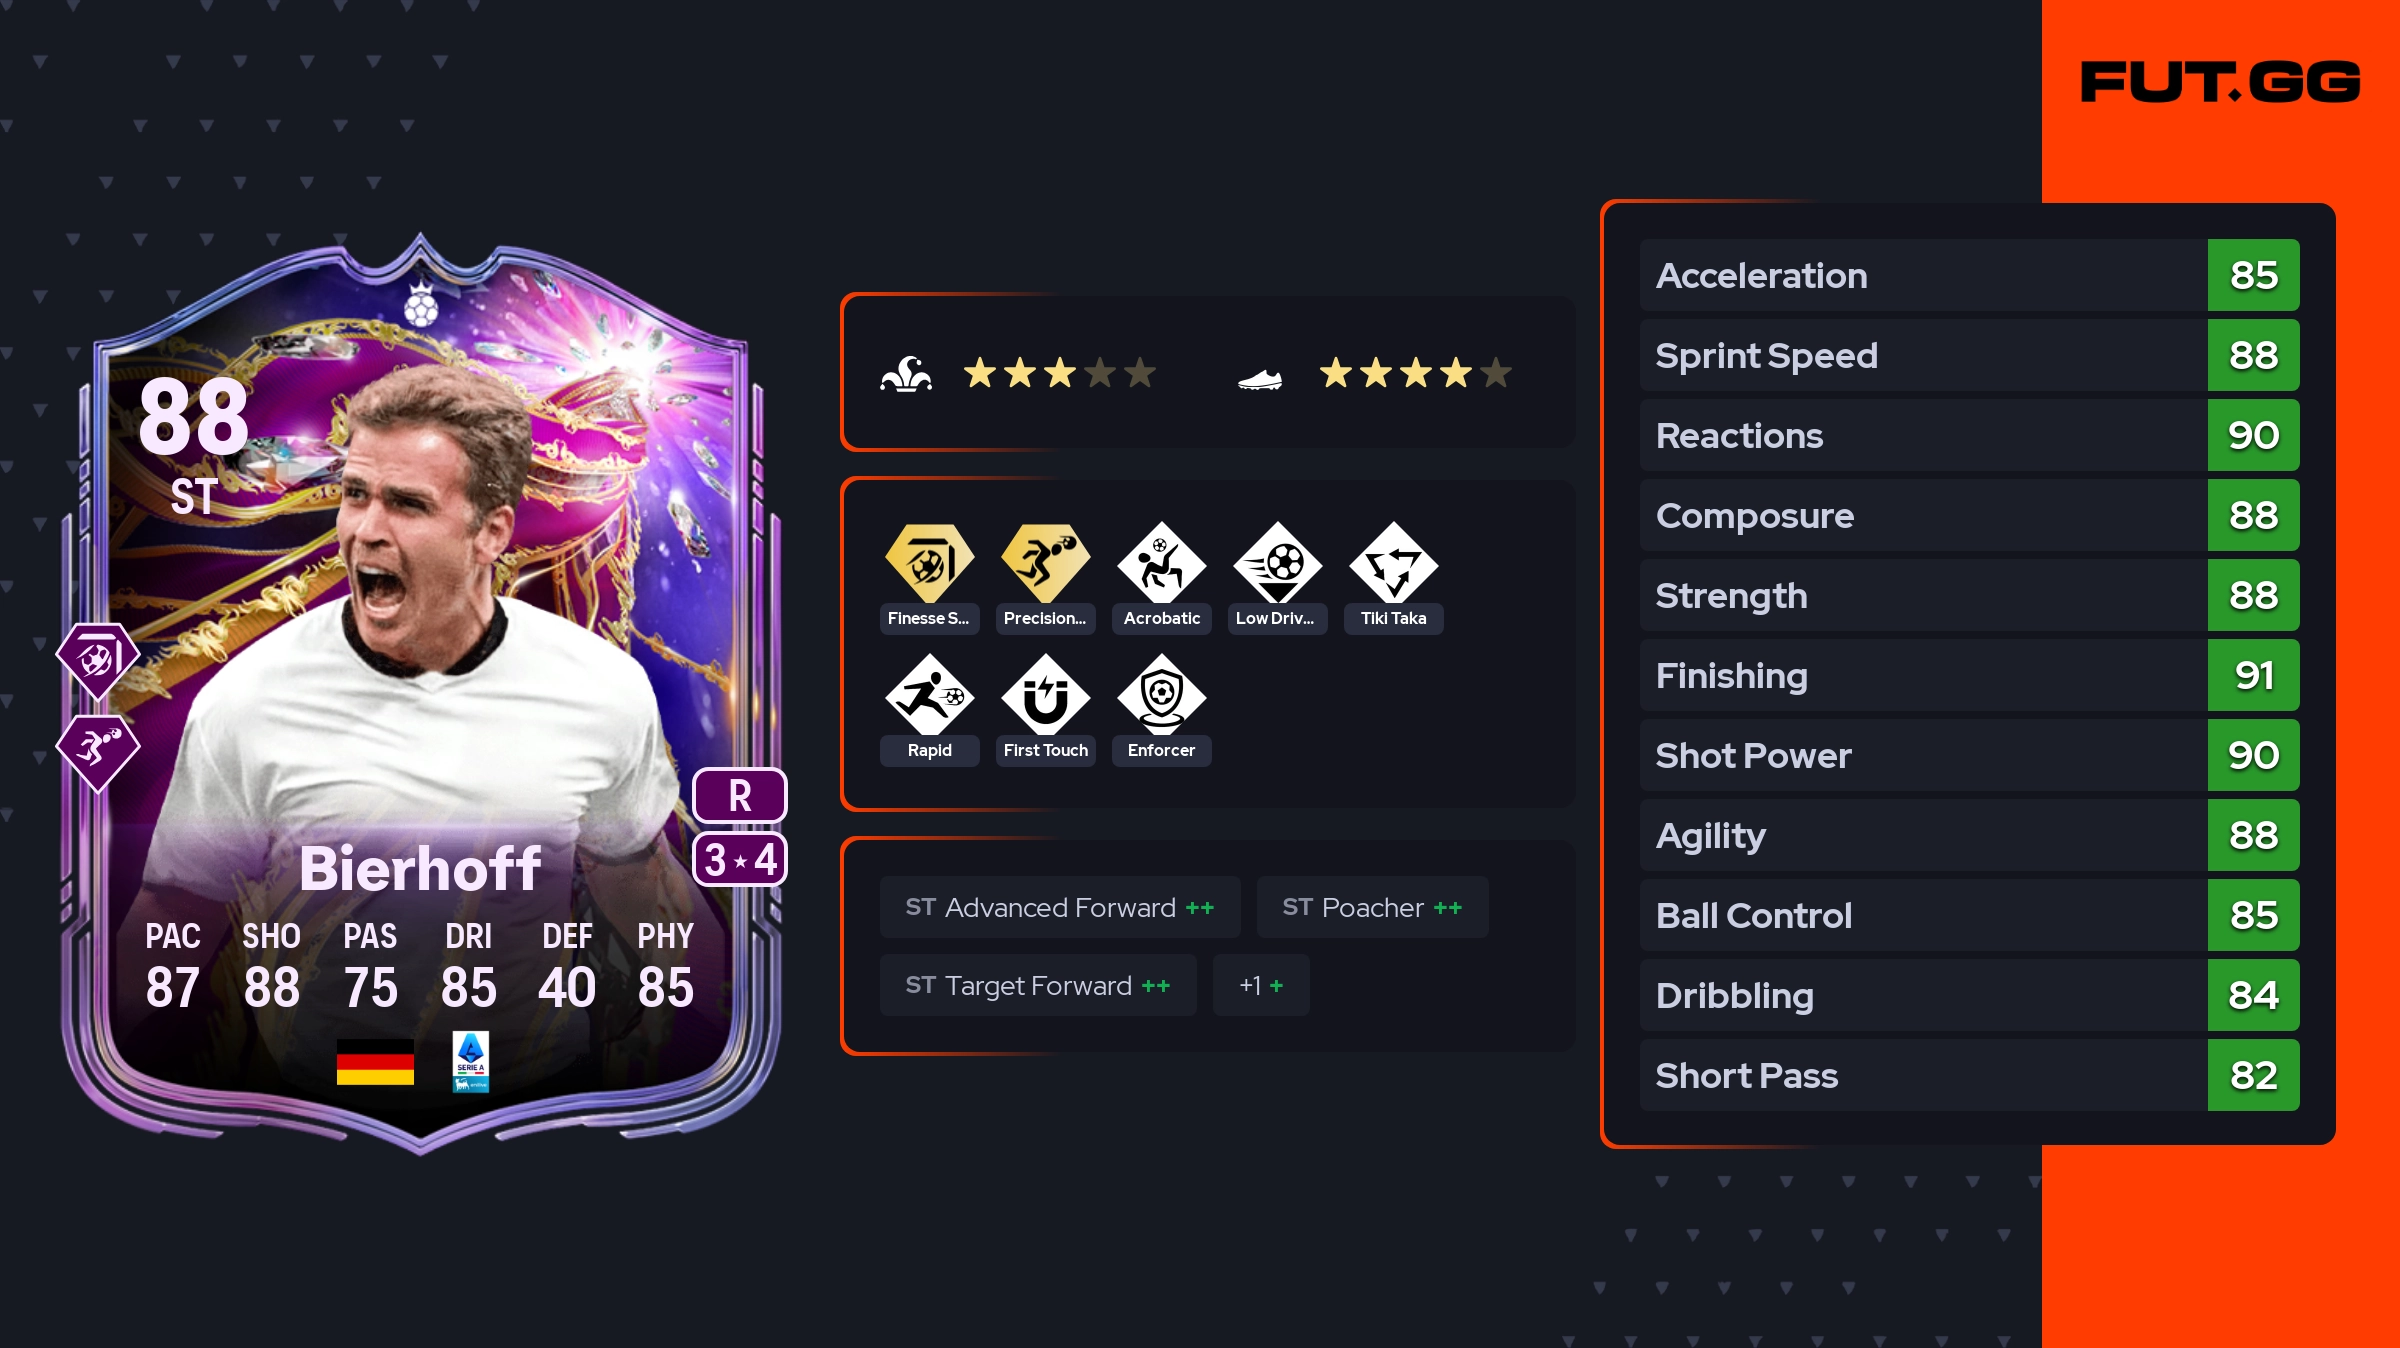The image size is (2400, 1348).
Task: Click the Tiki Taka playstyle icon
Action: pos(1393,563)
